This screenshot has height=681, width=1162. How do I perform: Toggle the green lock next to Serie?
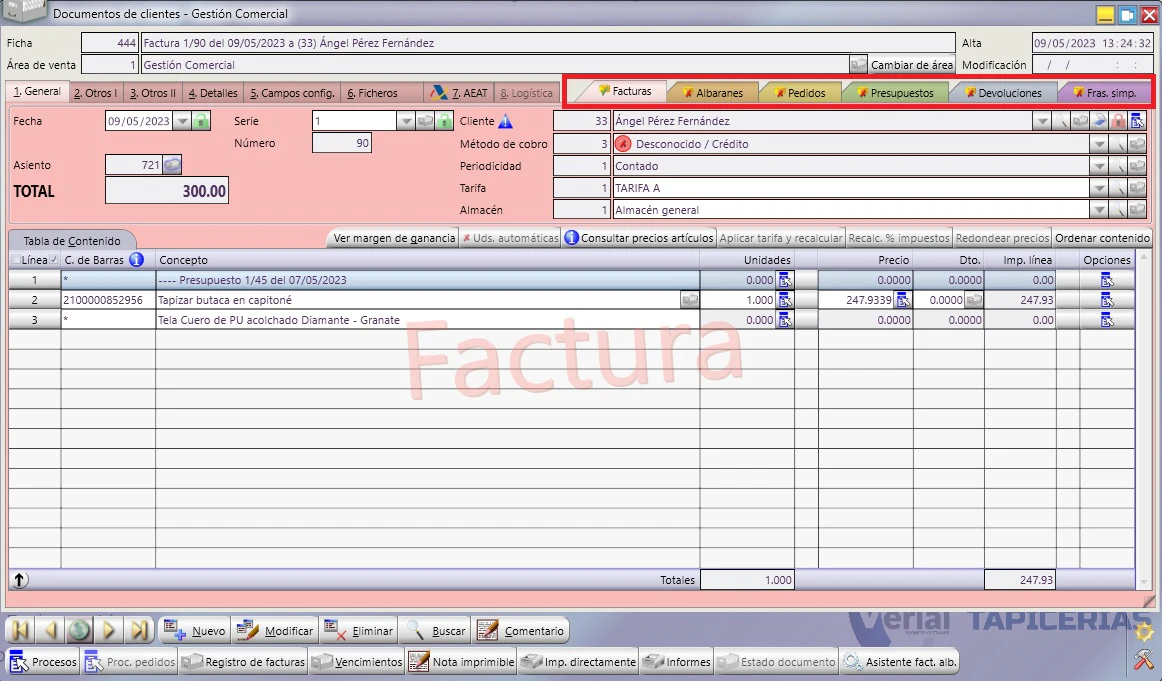pos(443,121)
